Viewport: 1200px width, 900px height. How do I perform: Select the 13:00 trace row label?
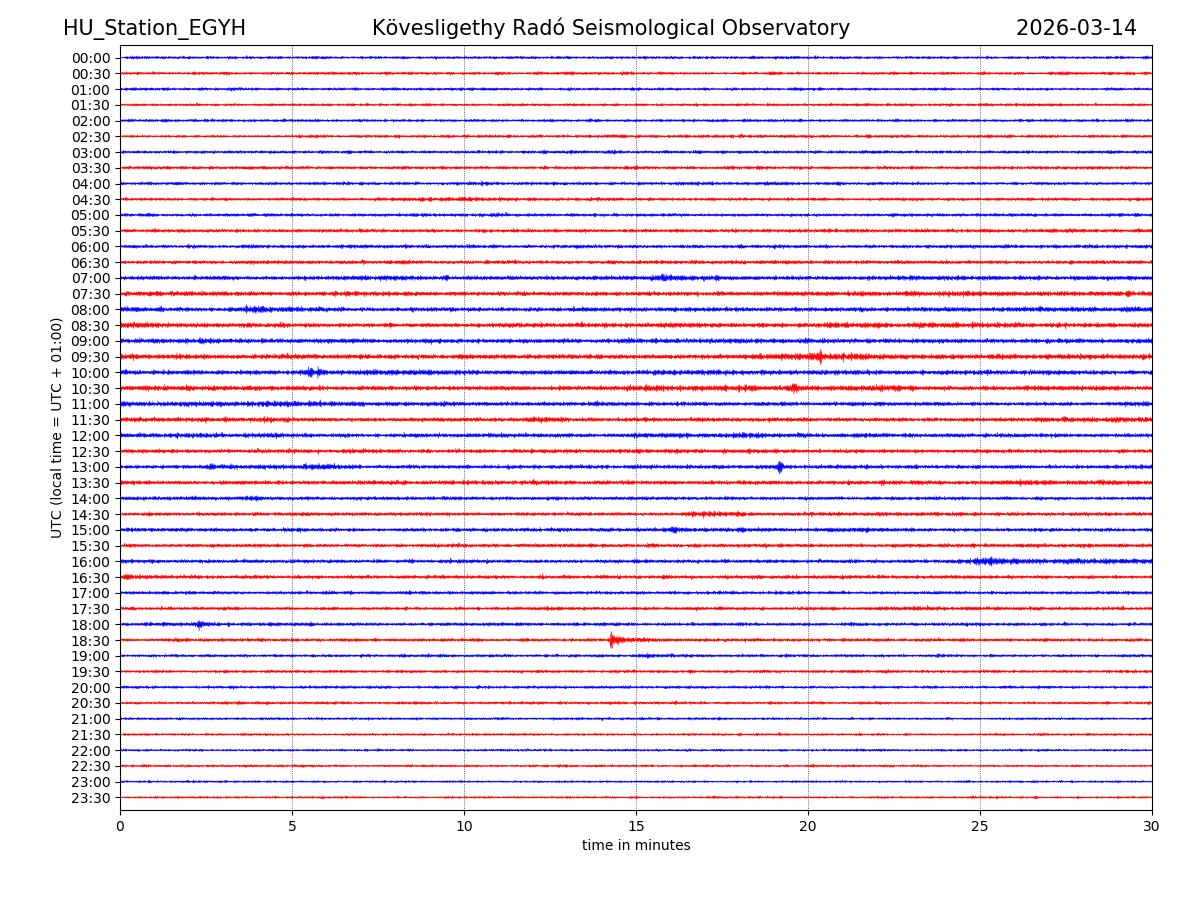[90, 468]
